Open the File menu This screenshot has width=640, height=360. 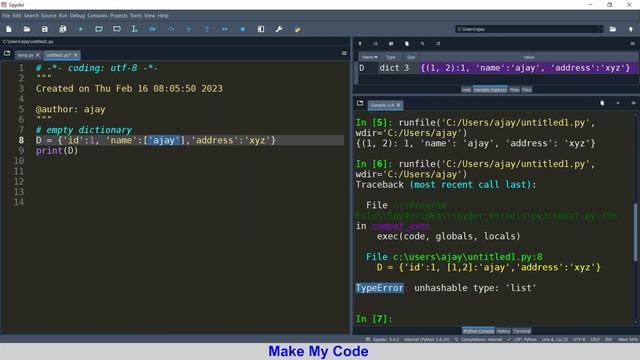tap(6, 16)
